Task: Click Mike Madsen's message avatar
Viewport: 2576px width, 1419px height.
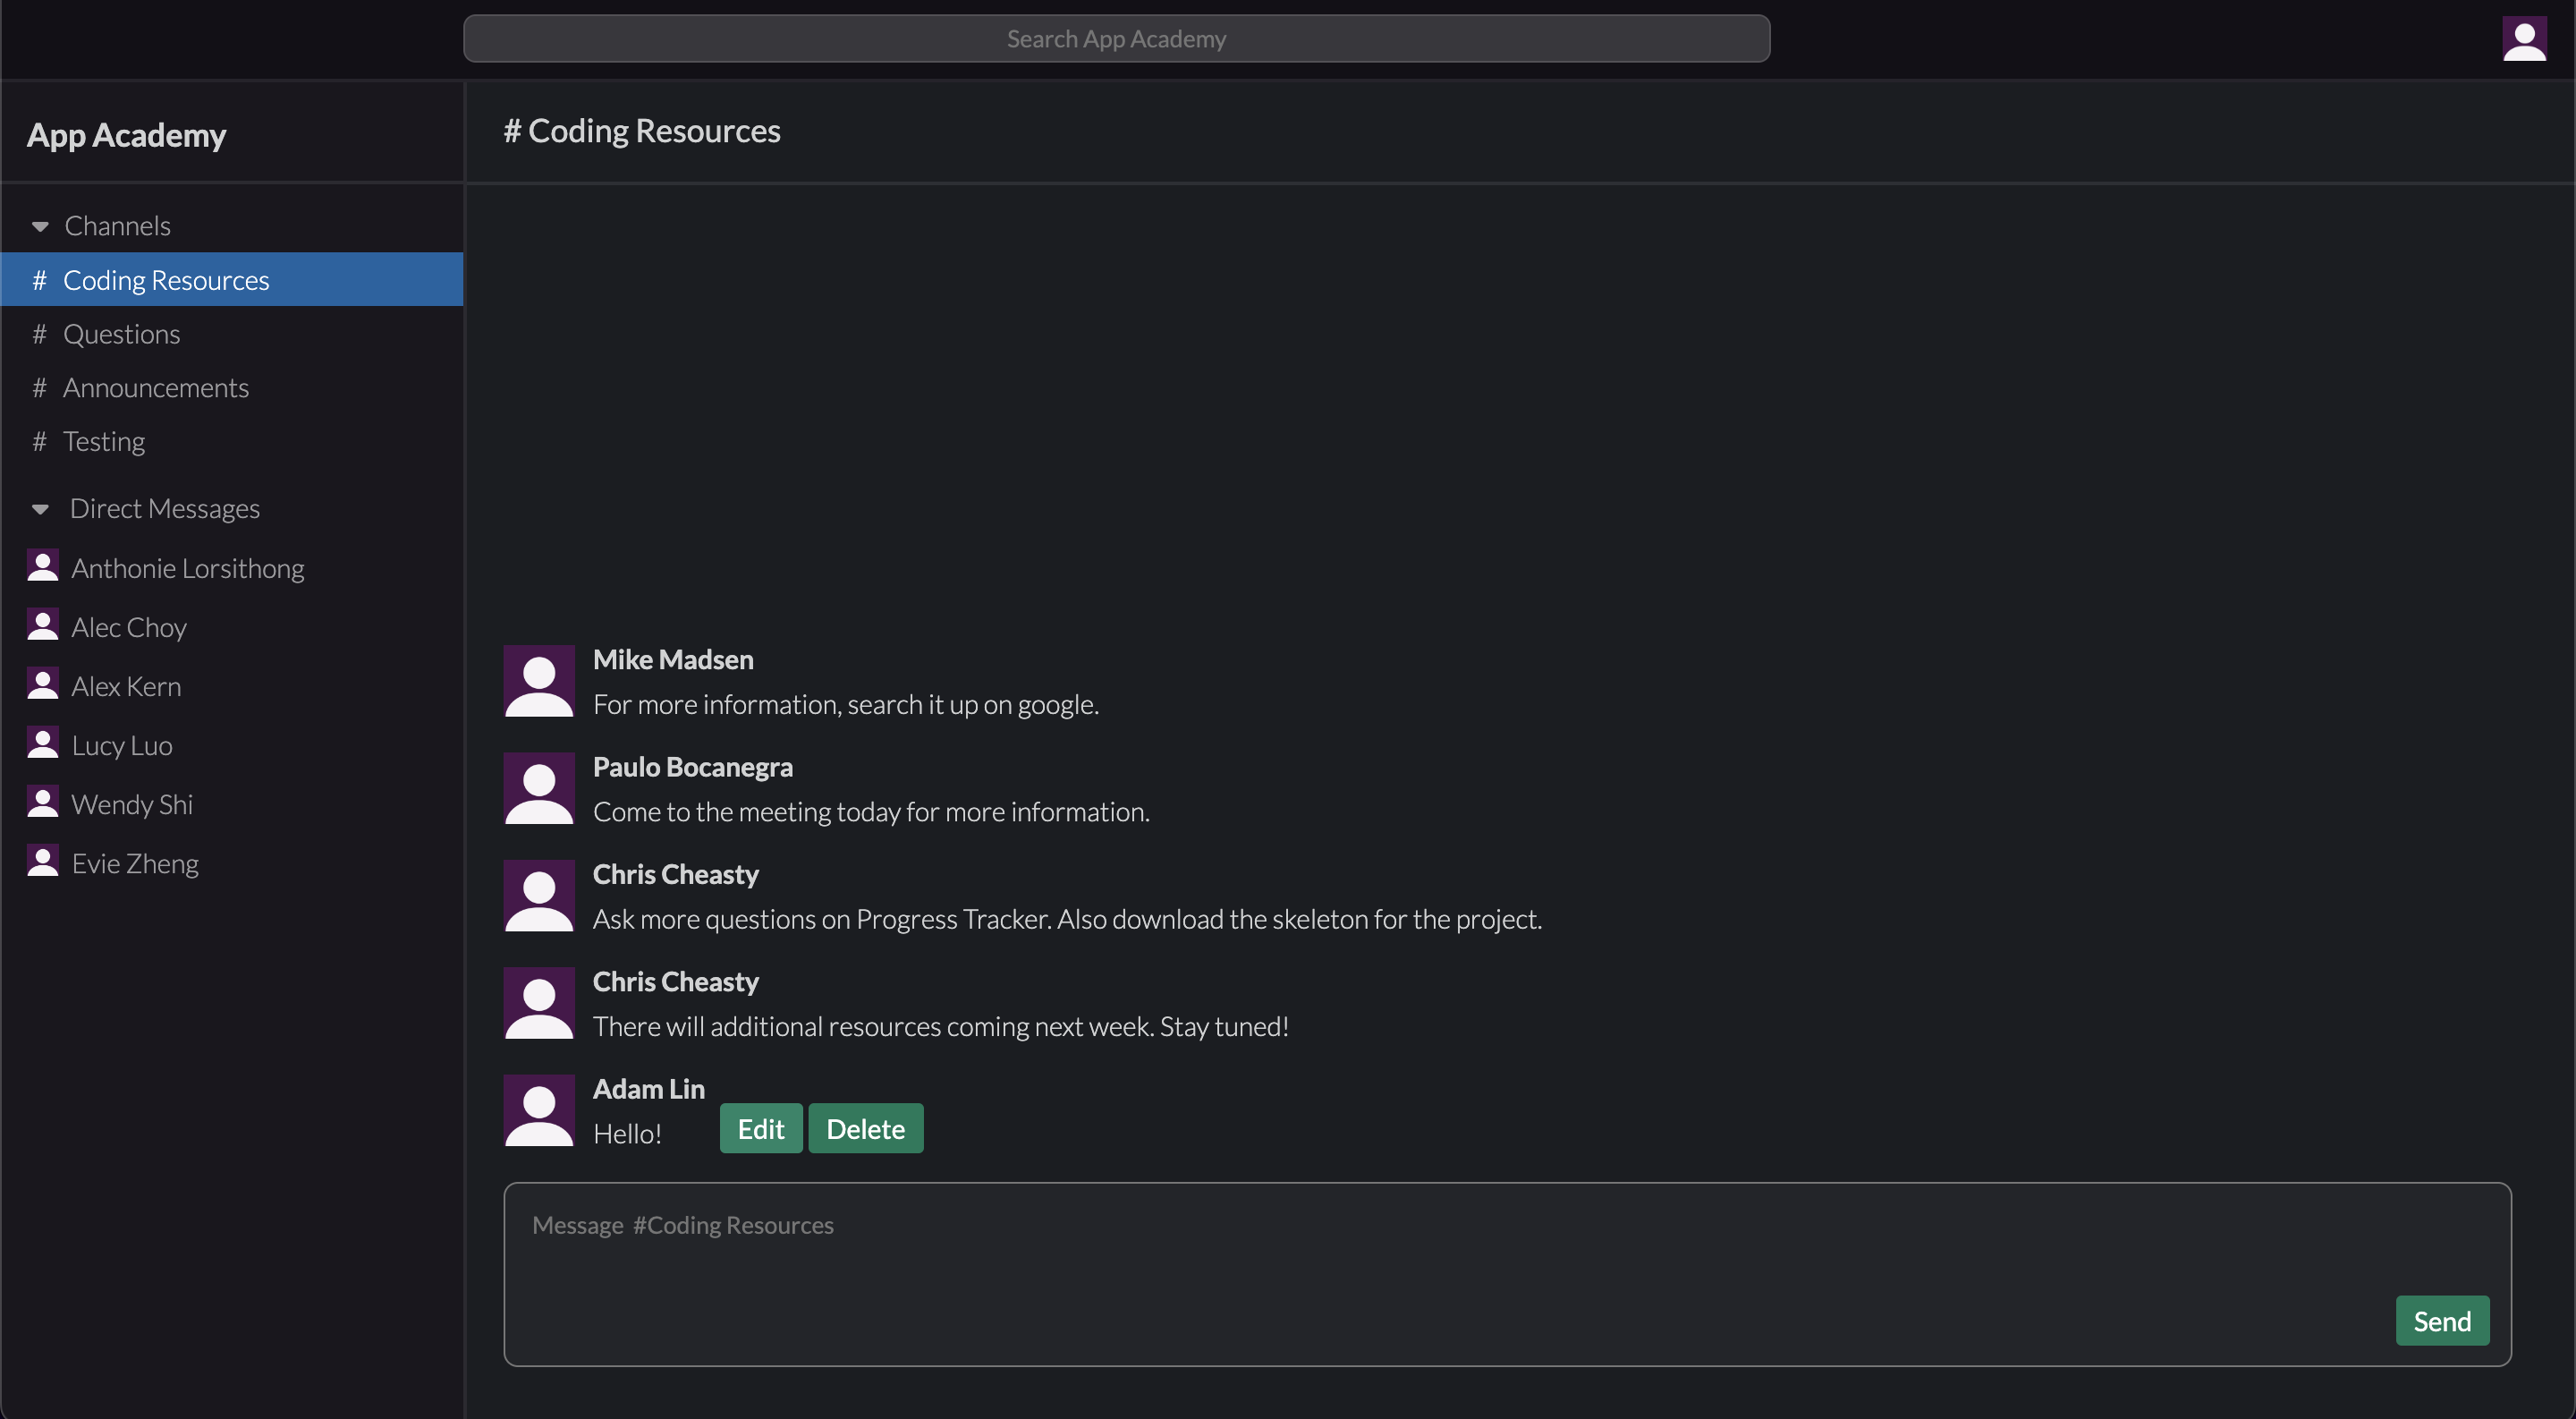Action: [539, 681]
